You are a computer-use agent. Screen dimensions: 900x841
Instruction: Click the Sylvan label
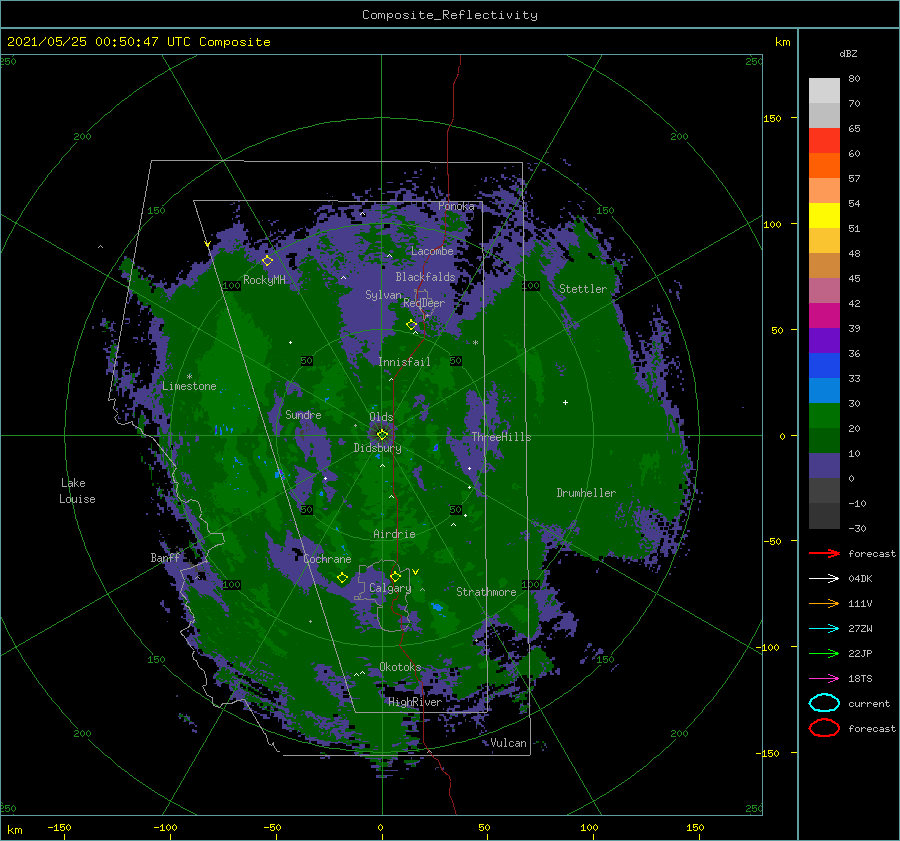click(383, 295)
